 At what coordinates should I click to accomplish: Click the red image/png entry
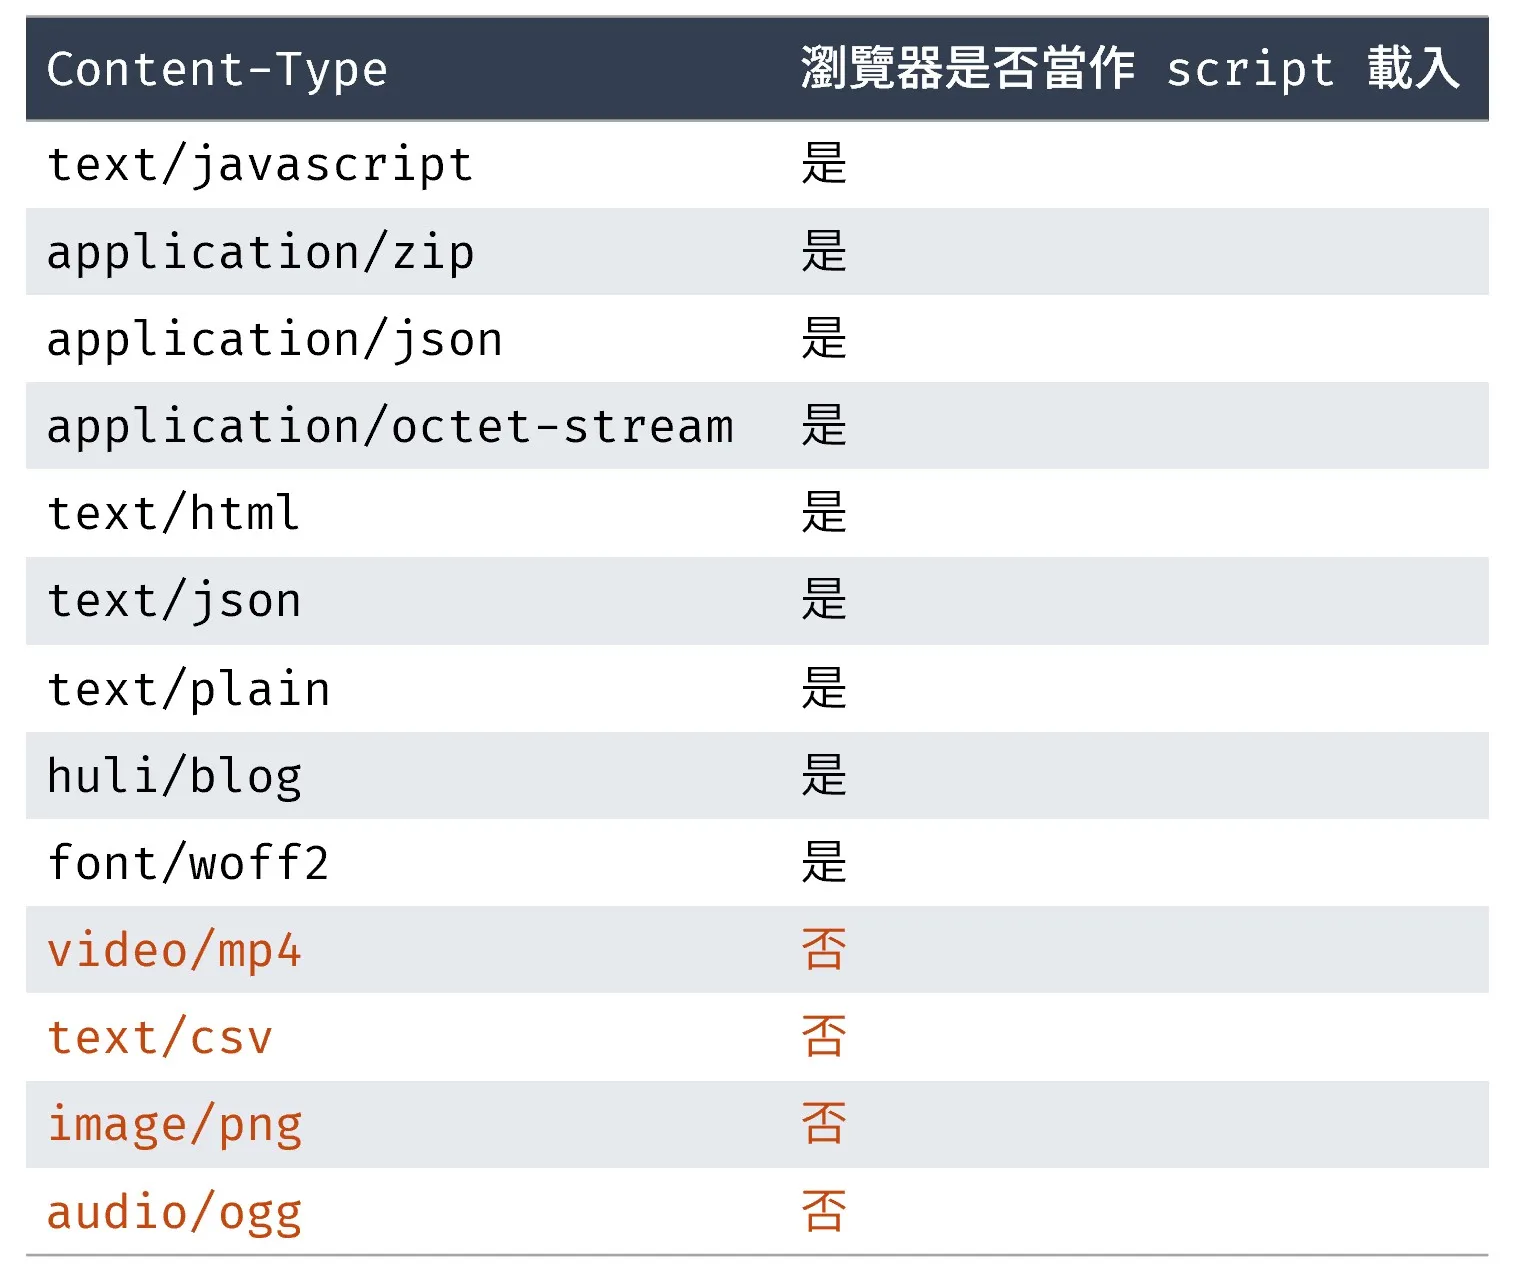tap(174, 1125)
